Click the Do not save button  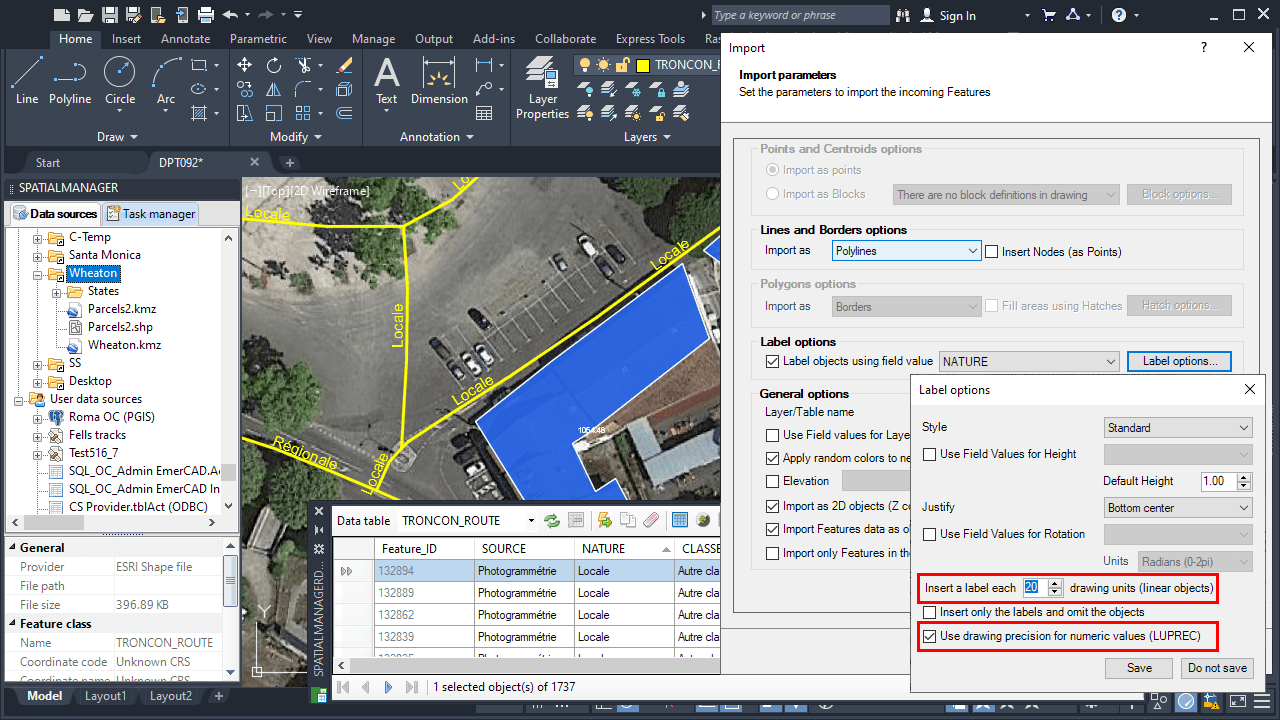click(x=1217, y=668)
